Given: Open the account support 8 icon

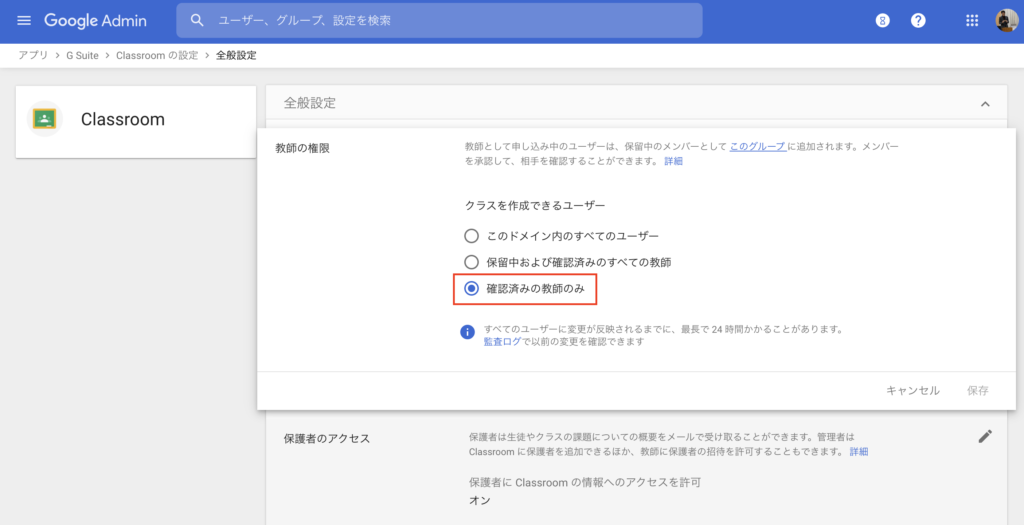Looking at the screenshot, I should click(882, 20).
